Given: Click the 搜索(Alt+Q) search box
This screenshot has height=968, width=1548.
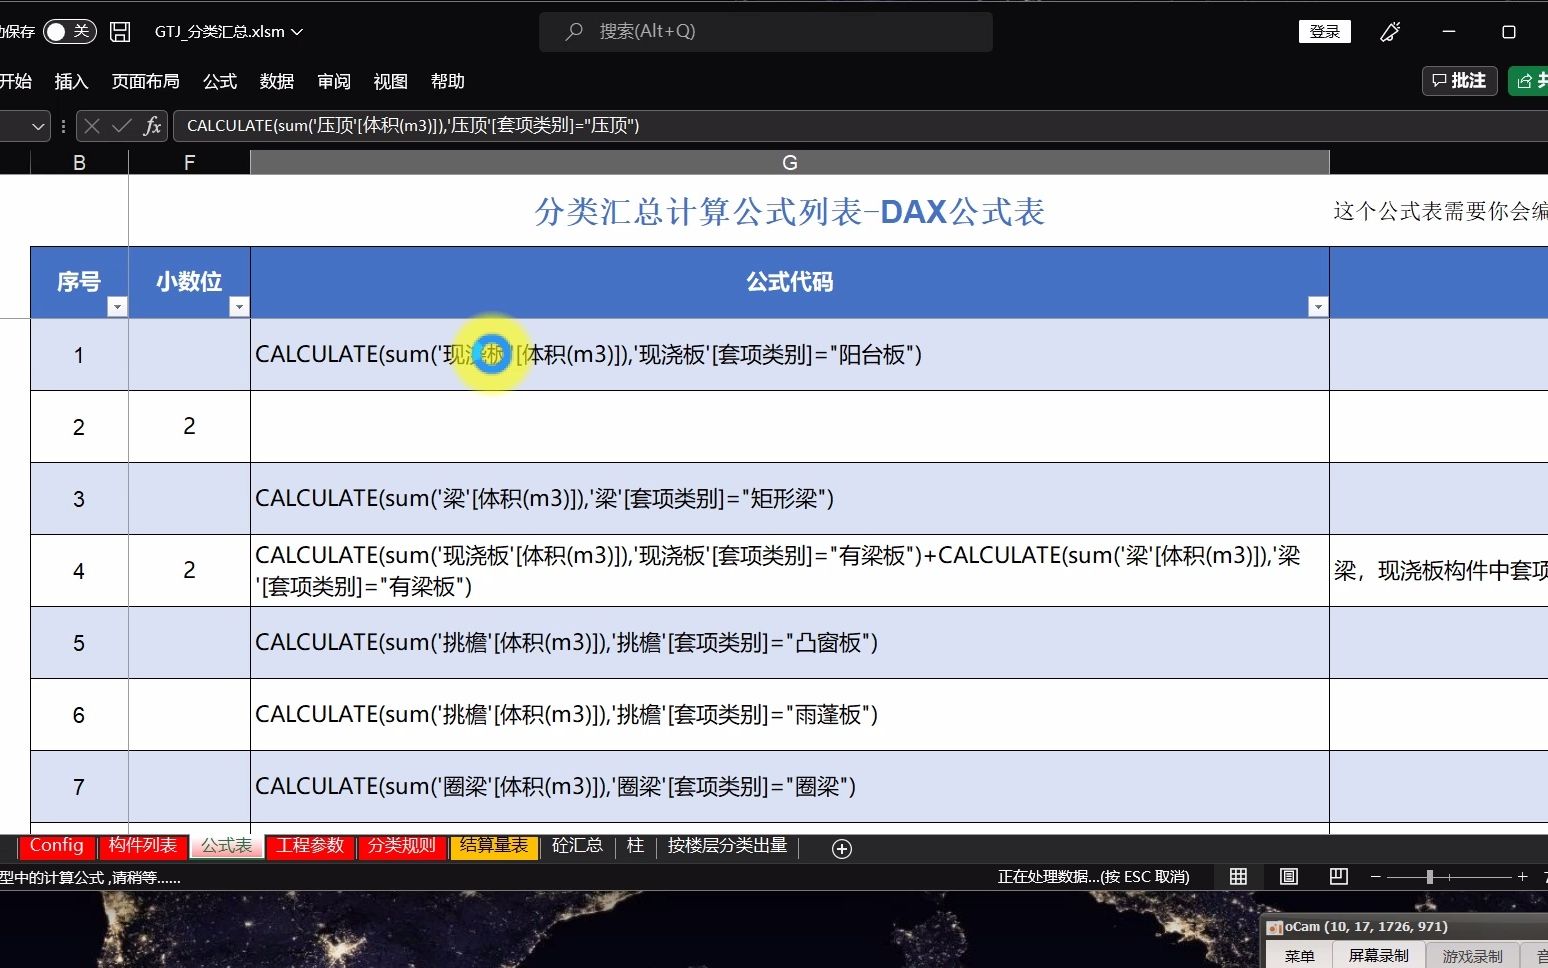Looking at the screenshot, I should pyautogui.click(x=766, y=31).
